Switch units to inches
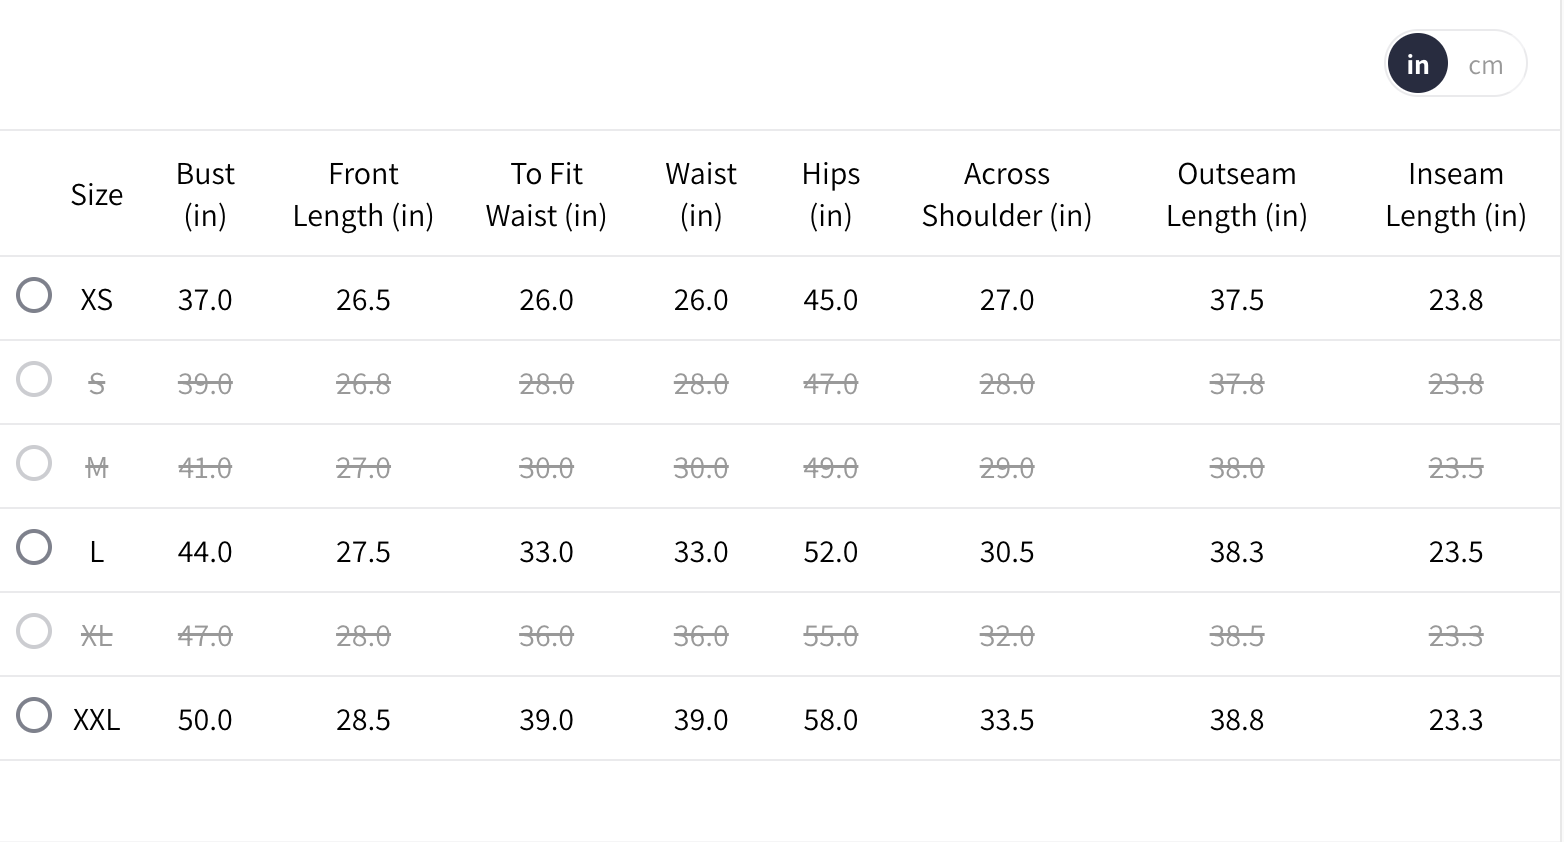This screenshot has width=1564, height=842. click(1417, 65)
